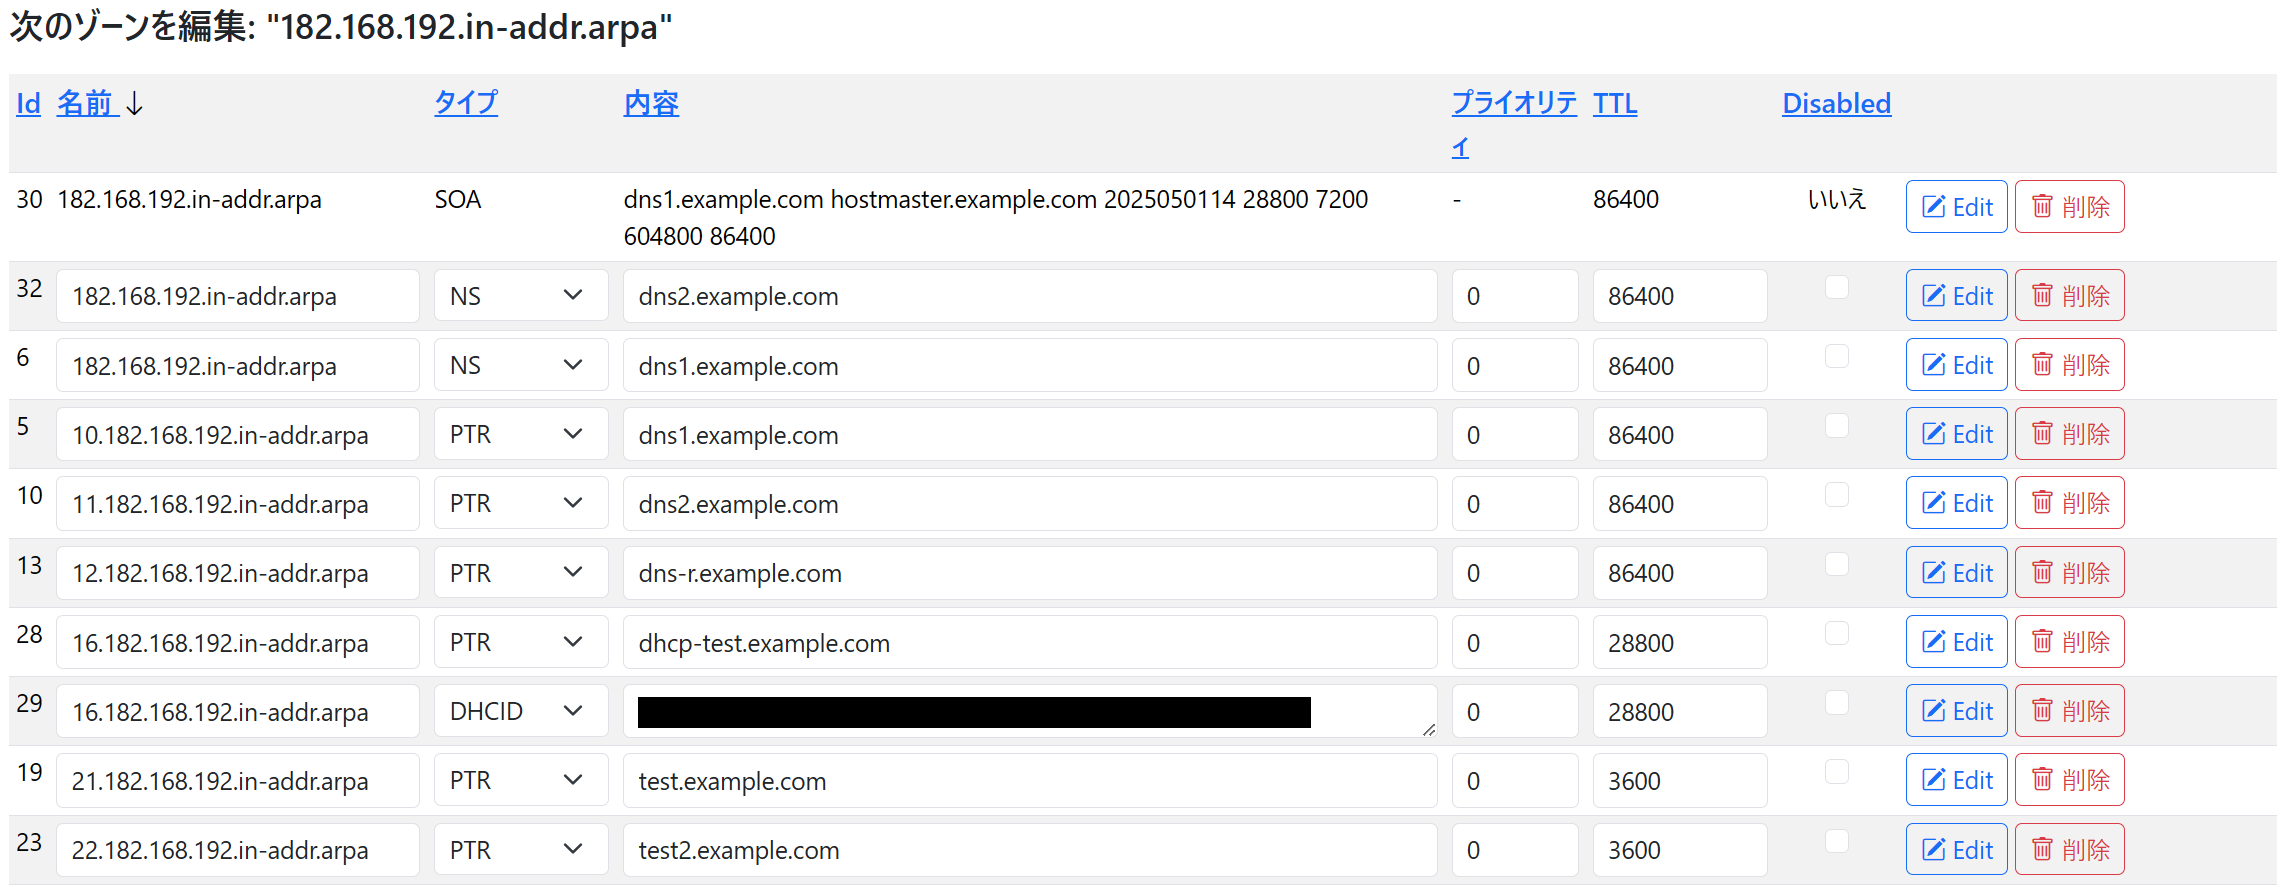Open type dropdown for 11.182.168.192 record

point(521,503)
